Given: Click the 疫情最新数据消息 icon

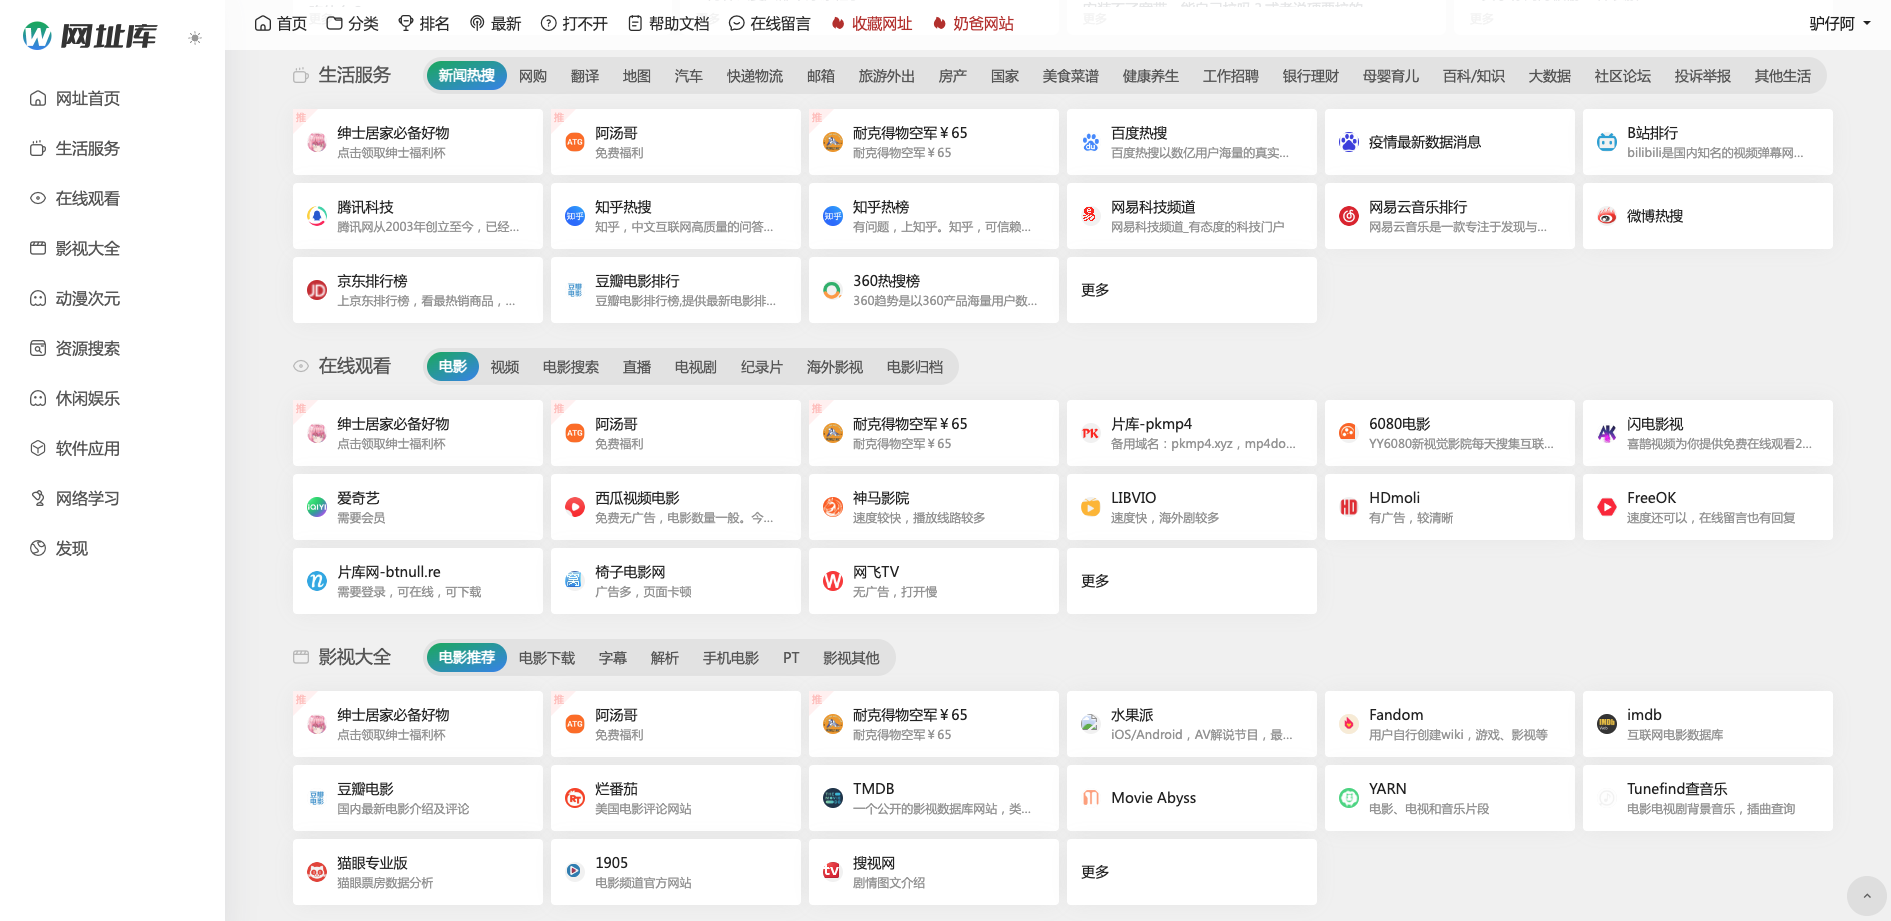Looking at the screenshot, I should 1349,142.
